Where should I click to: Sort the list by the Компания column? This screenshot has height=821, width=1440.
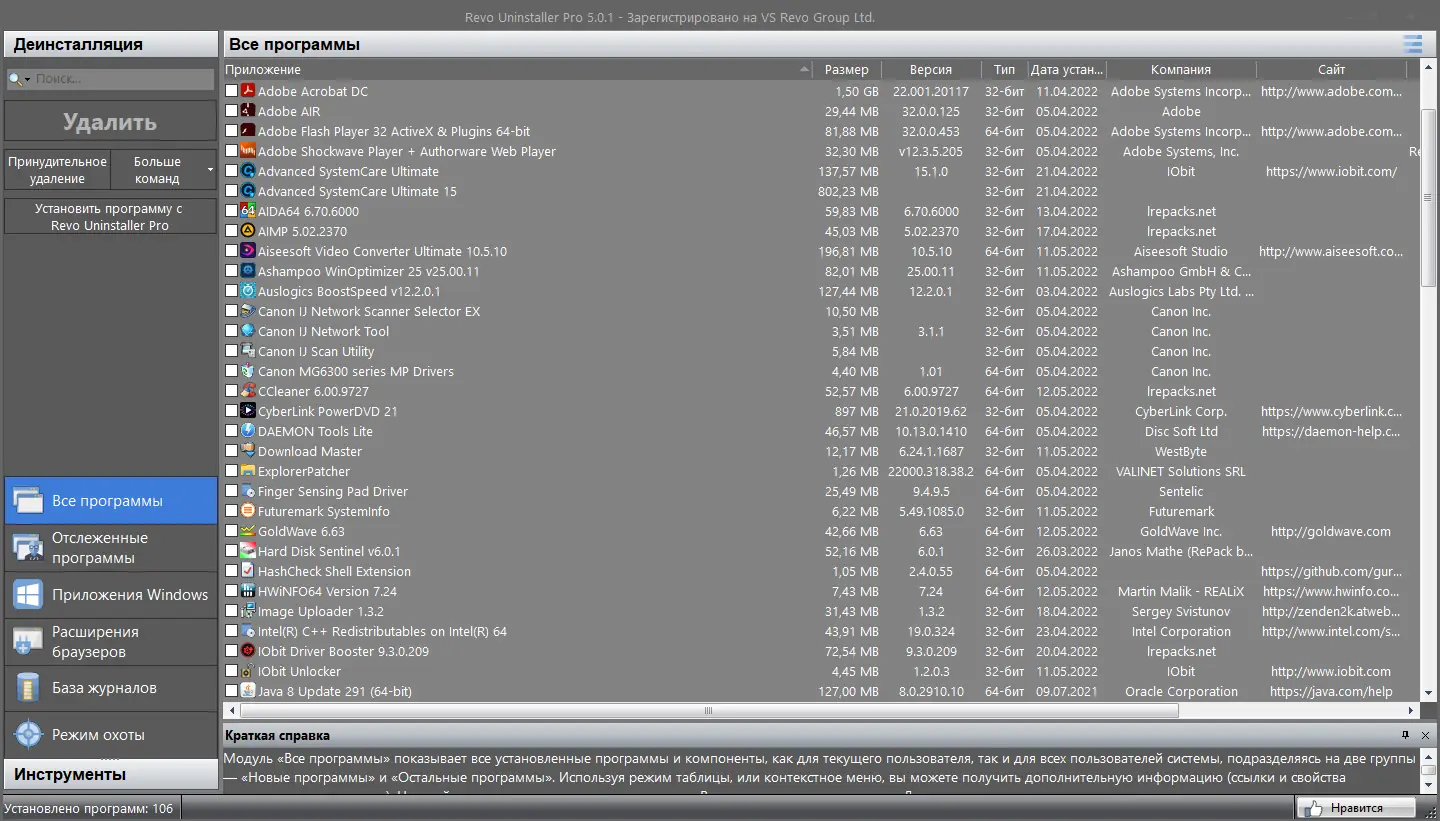coord(1181,70)
